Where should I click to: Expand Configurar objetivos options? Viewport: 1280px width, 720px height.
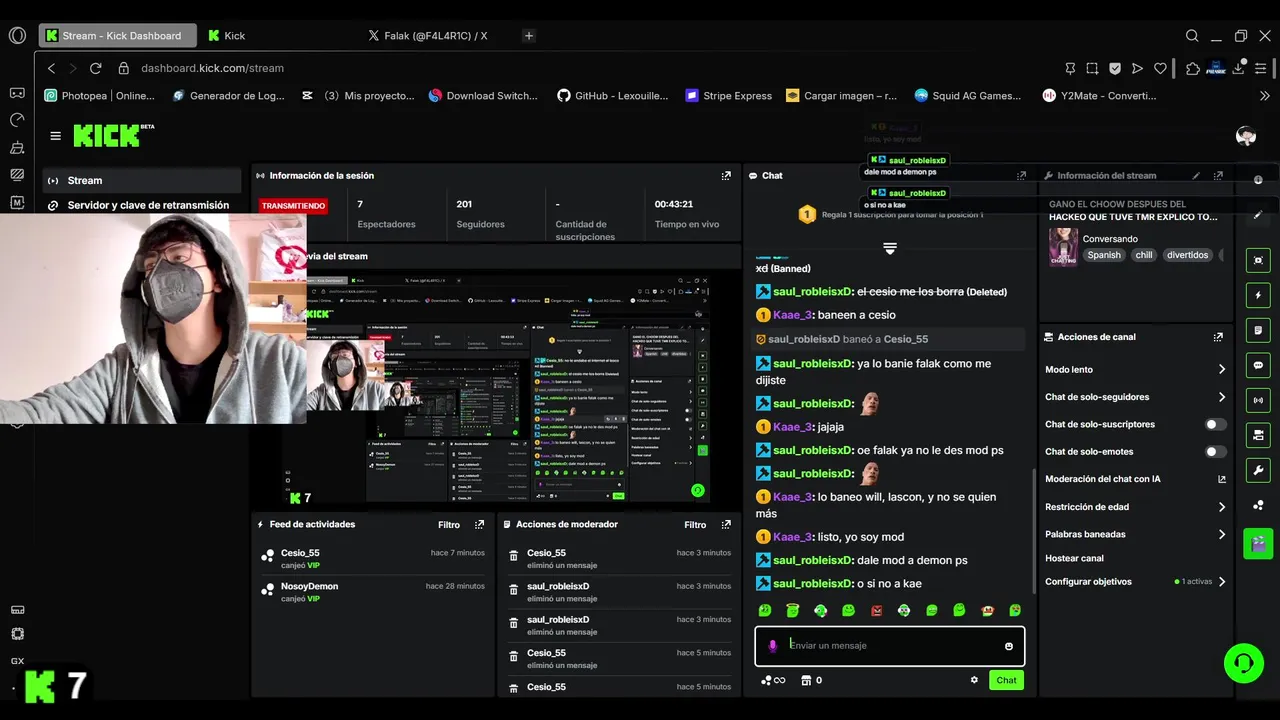(x=1221, y=581)
